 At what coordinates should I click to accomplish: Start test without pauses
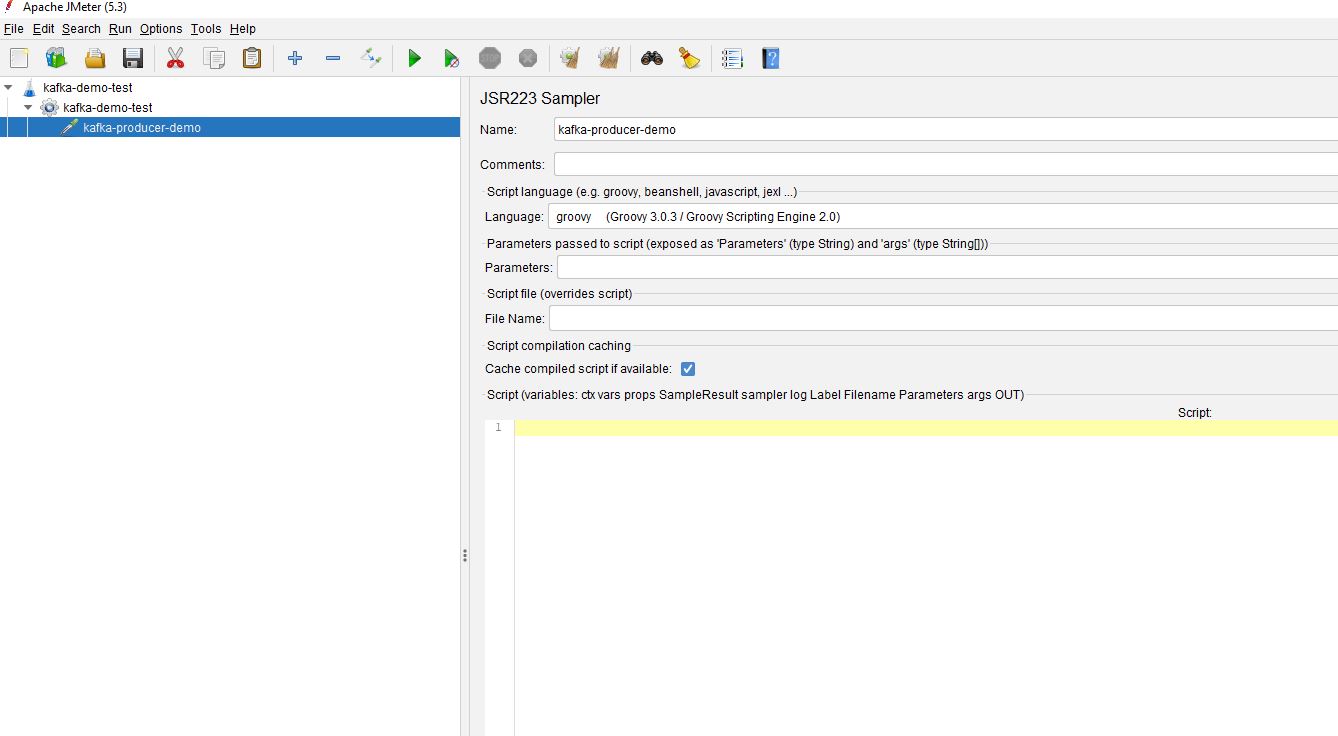coord(451,58)
